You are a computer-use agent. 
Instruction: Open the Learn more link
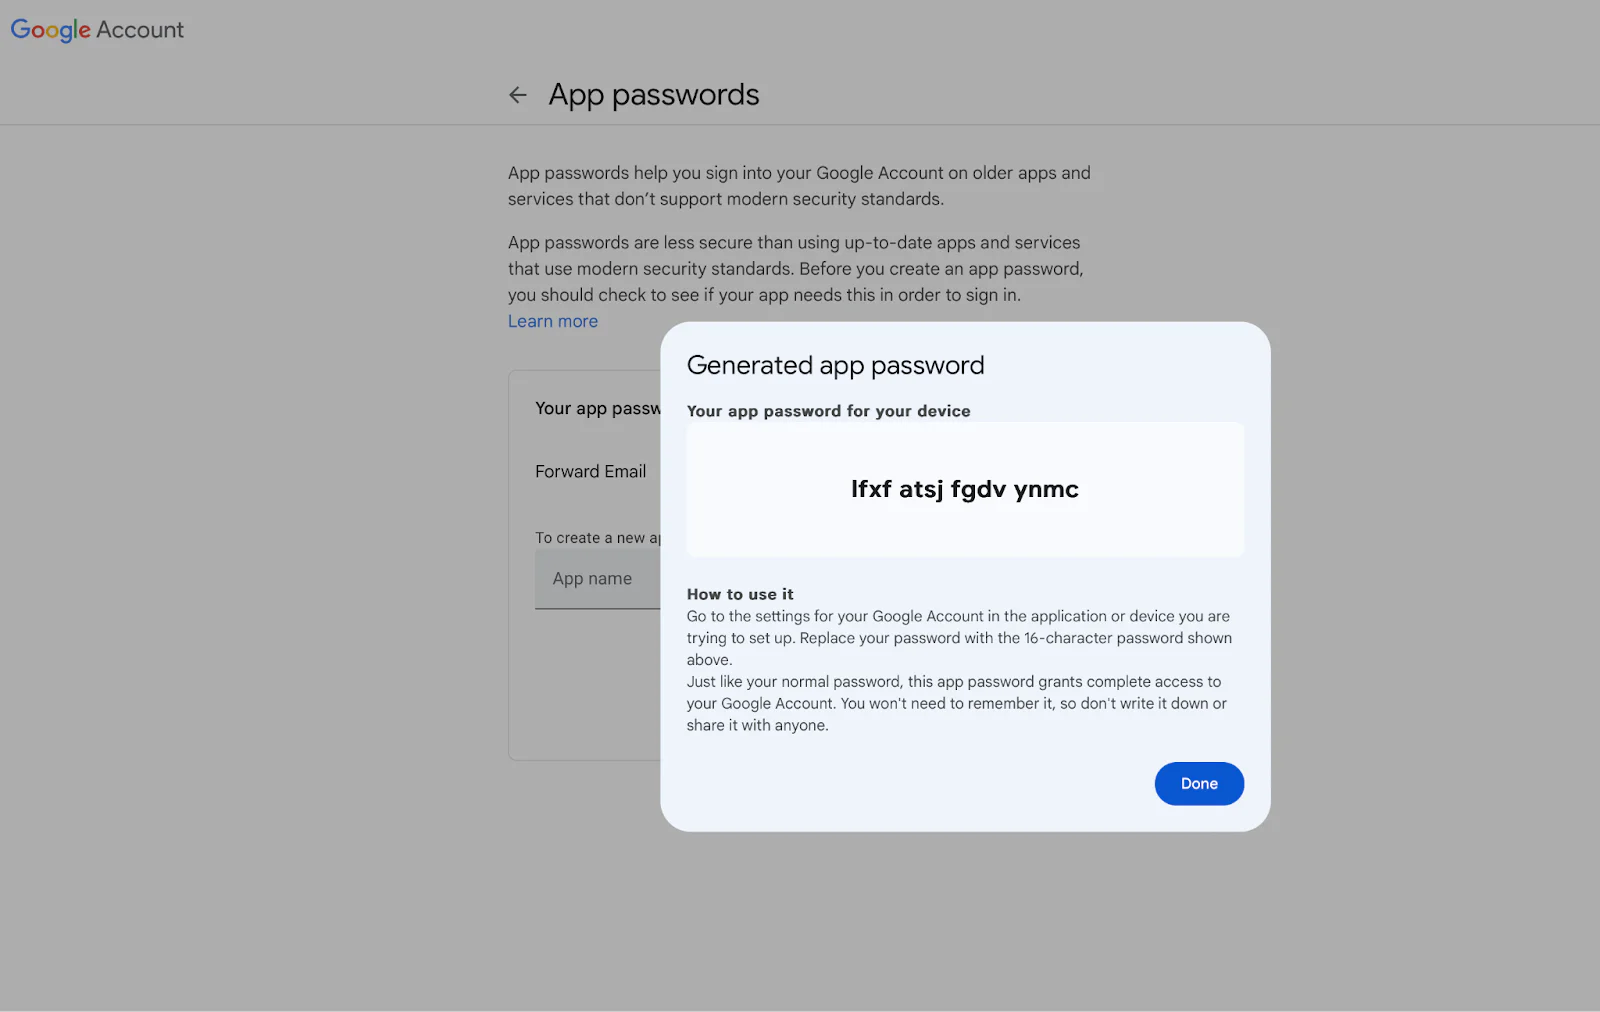[x=553, y=321]
